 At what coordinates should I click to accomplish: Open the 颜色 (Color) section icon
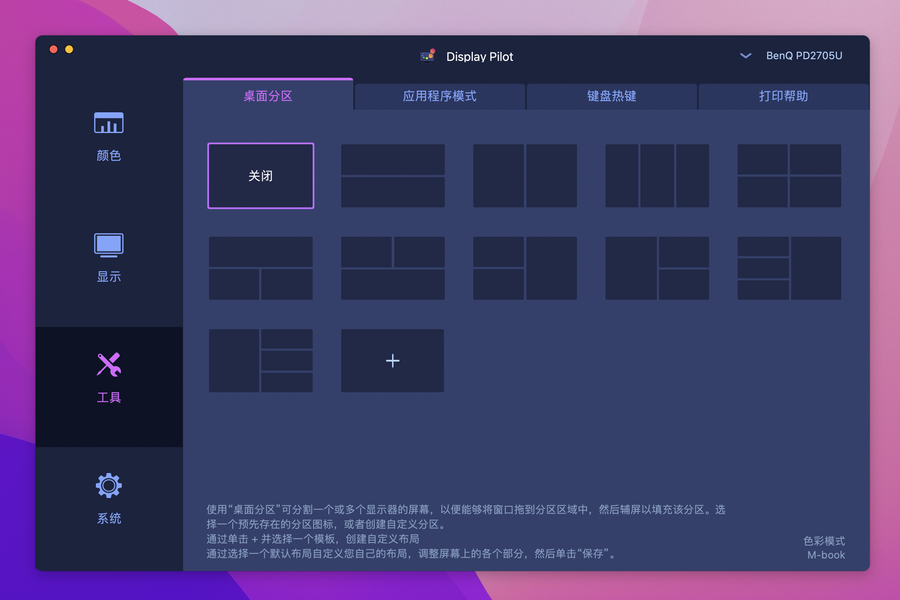point(108,124)
